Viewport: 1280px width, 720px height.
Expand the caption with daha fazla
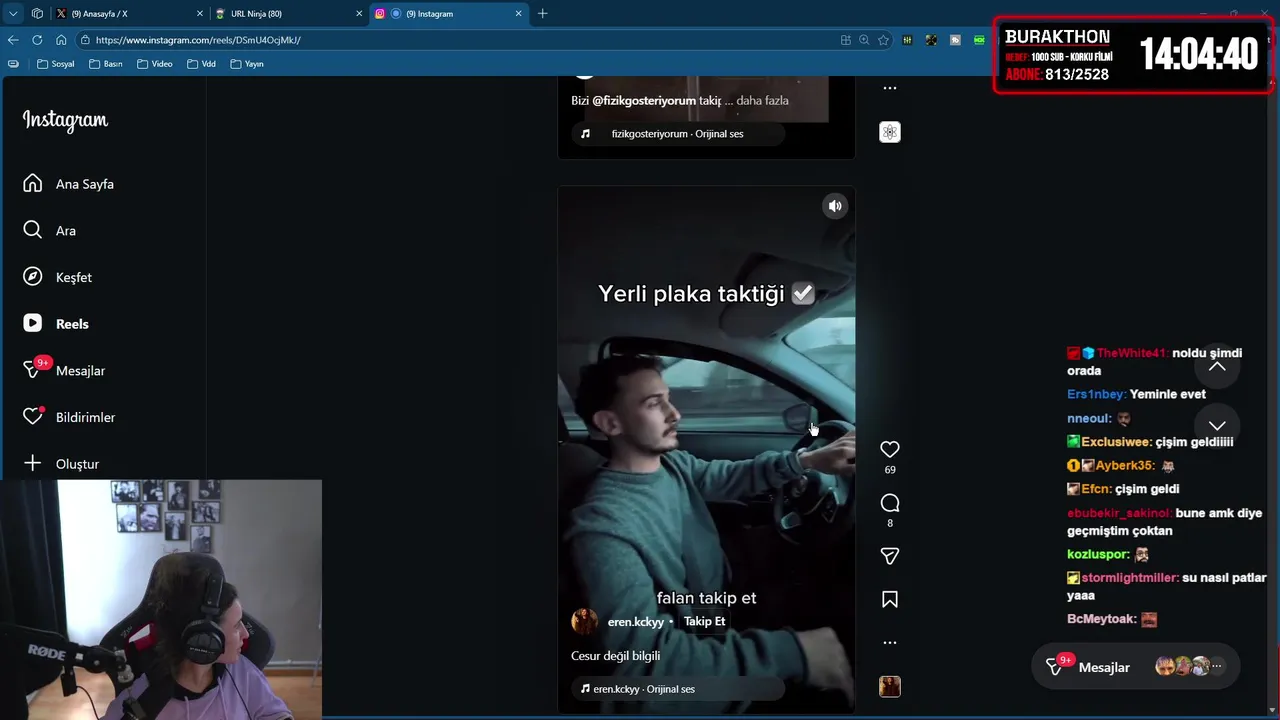[x=762, y=100]
